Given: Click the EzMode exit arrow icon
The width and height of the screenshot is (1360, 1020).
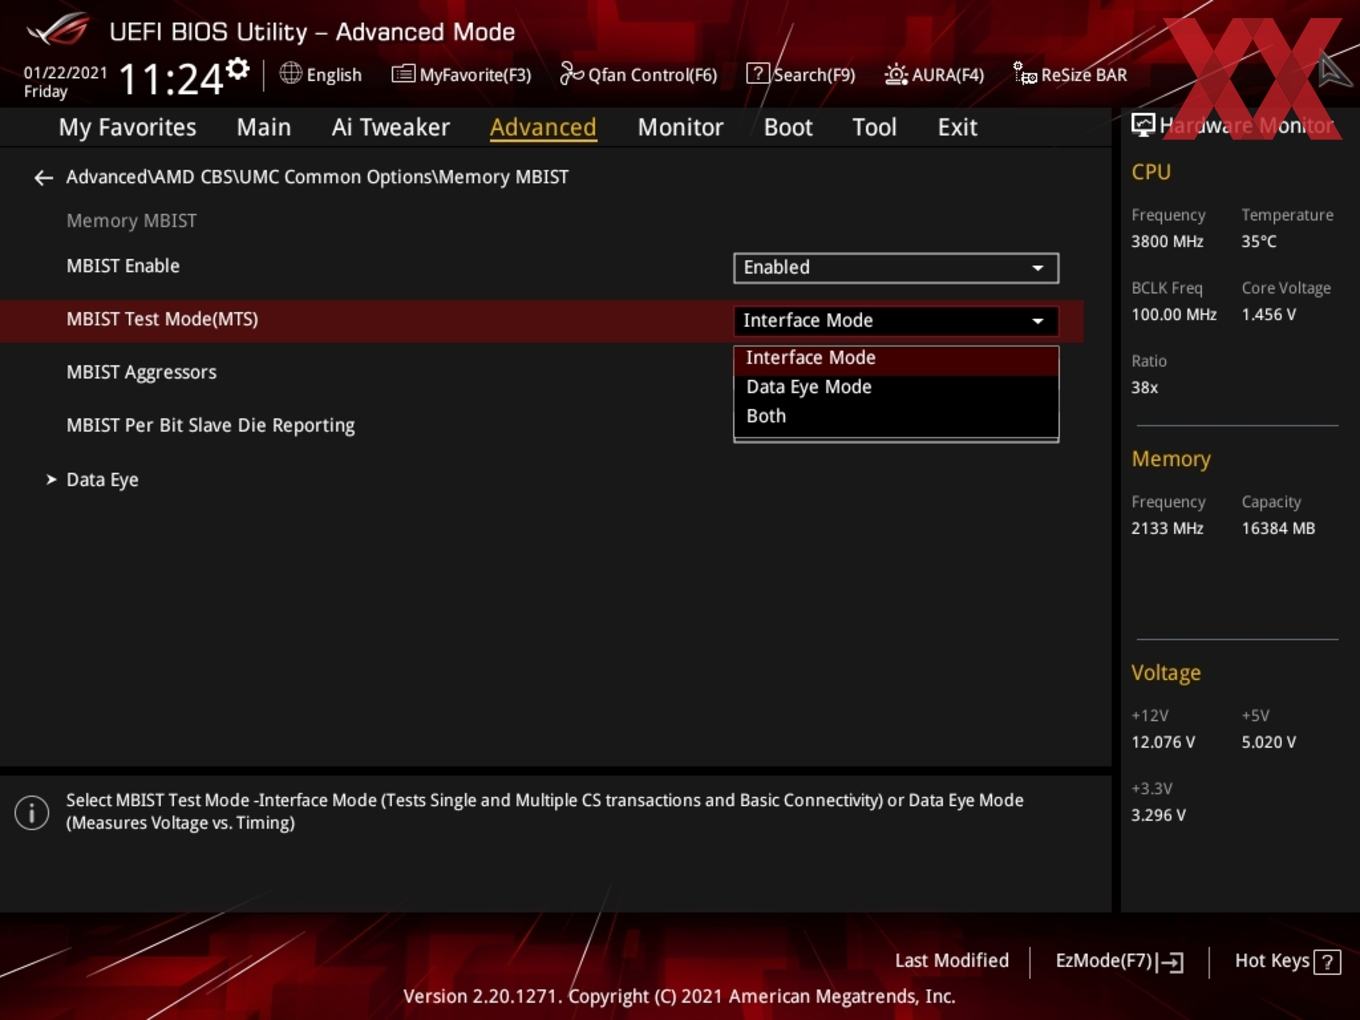Looking at the screenshot, I should tap(1171, 962).
